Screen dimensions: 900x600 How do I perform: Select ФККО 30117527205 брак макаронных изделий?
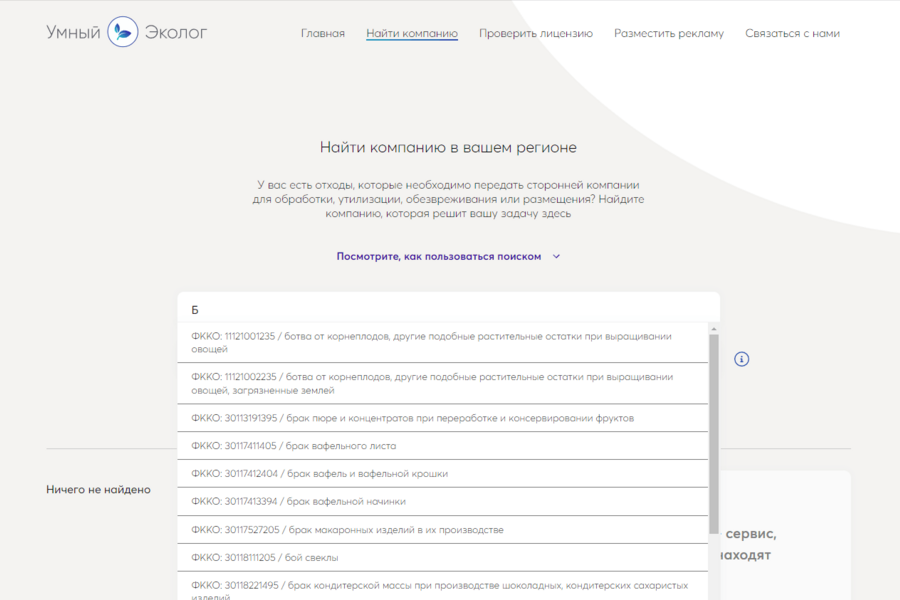[443, 529]
